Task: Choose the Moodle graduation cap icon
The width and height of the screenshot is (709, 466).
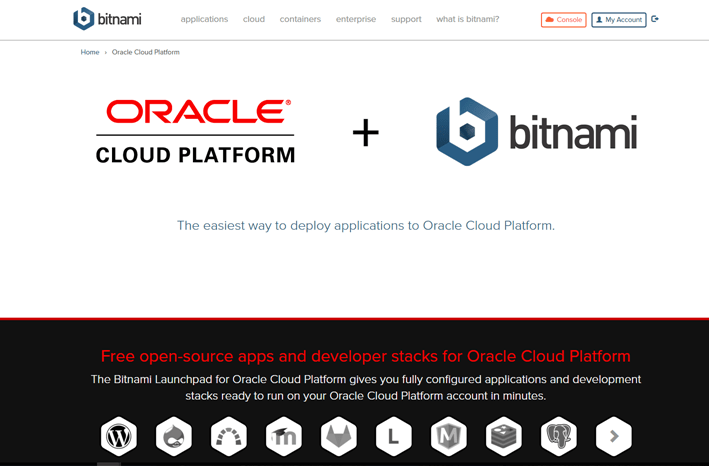Action: click(x=284, y=436)
